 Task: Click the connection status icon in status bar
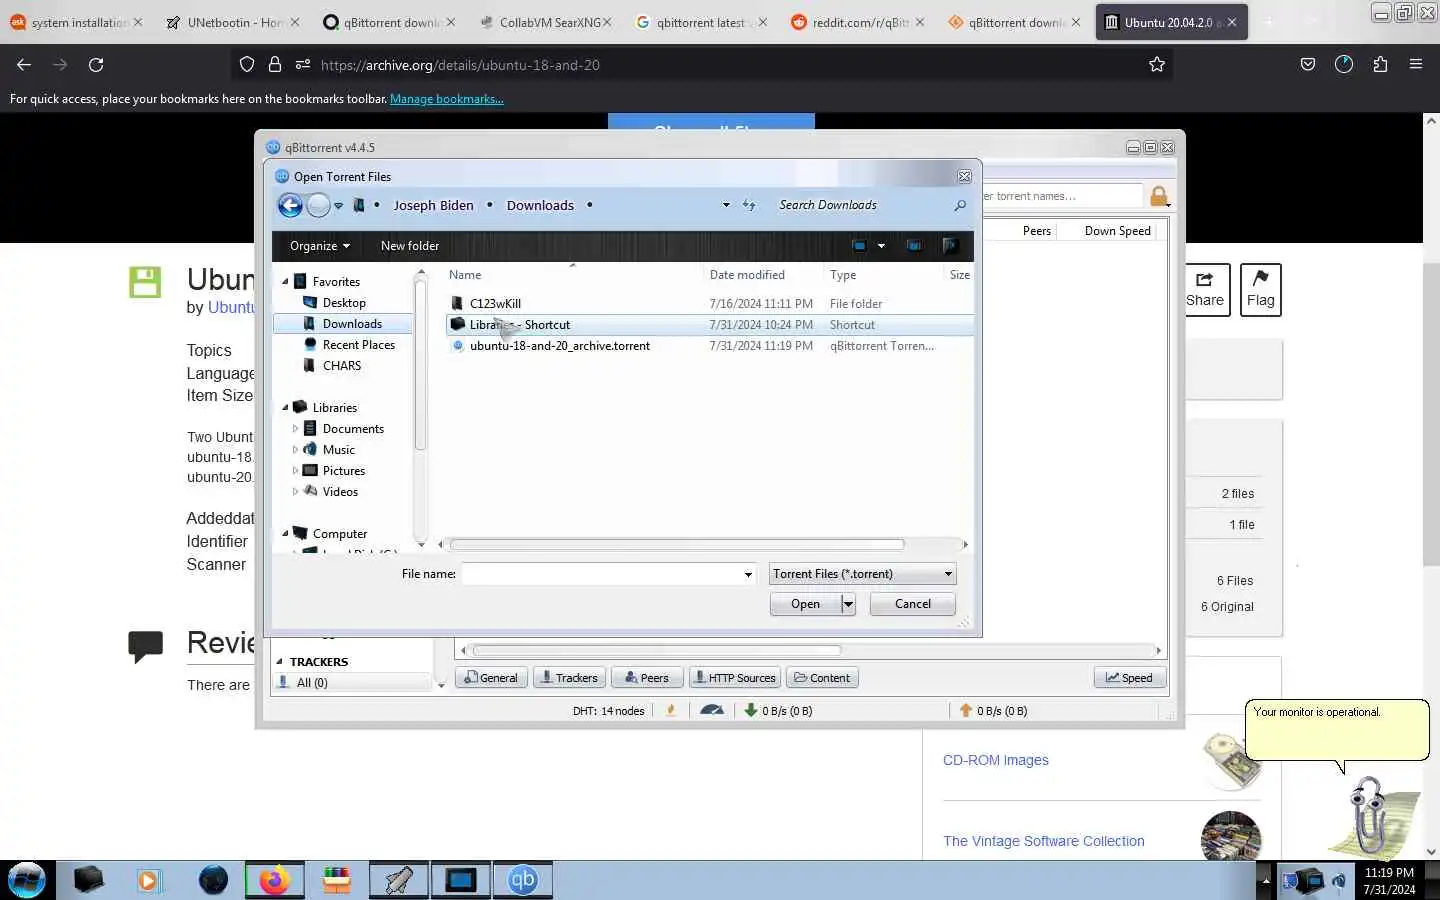(671, 711)
